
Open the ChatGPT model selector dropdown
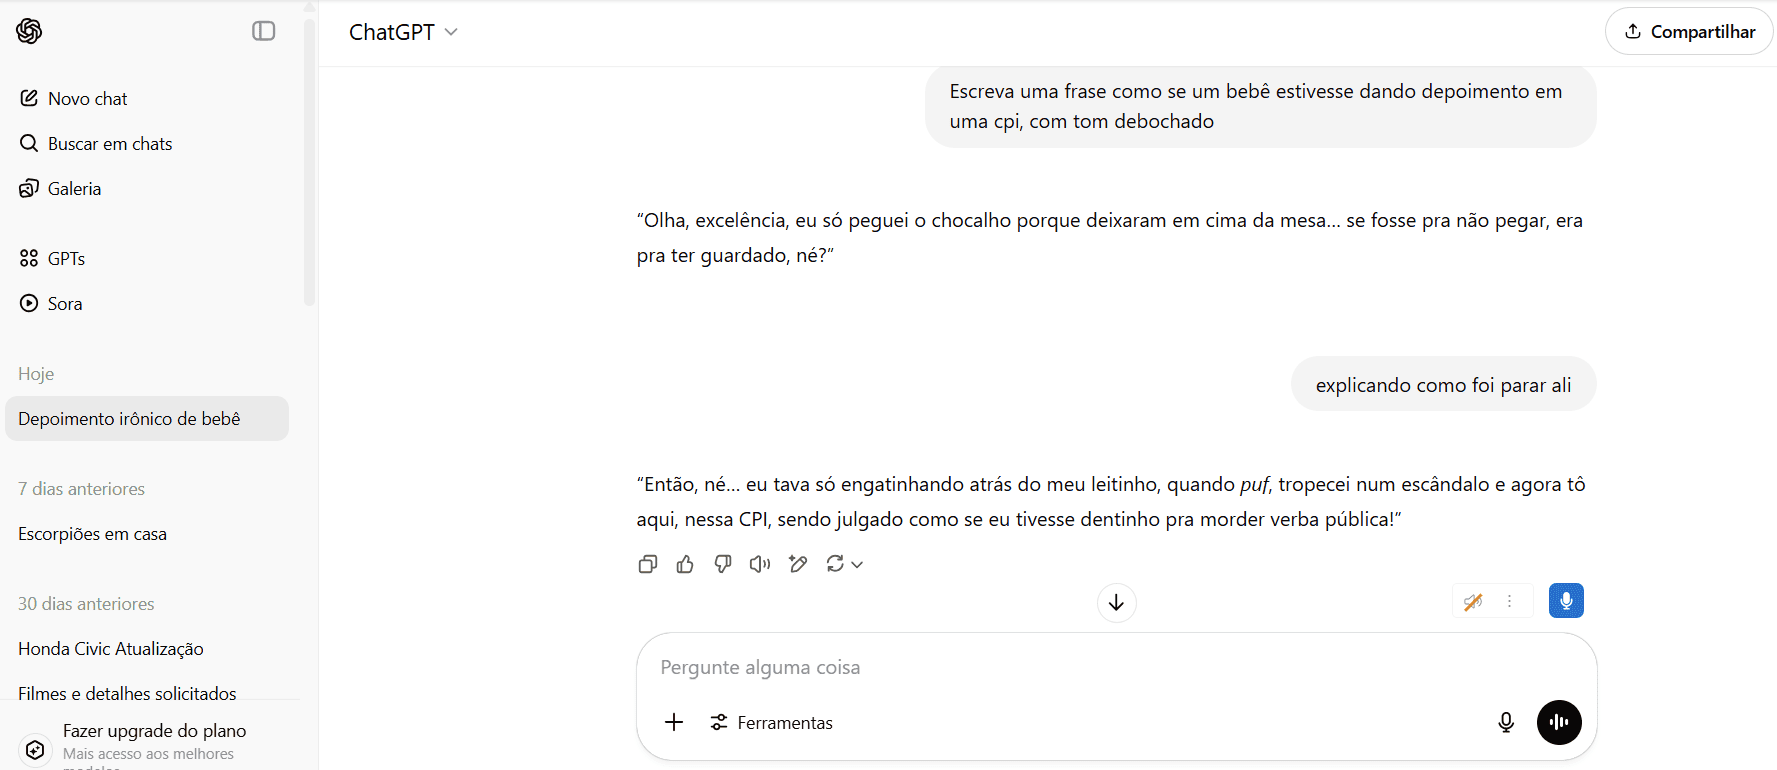(x=403, y=32)
